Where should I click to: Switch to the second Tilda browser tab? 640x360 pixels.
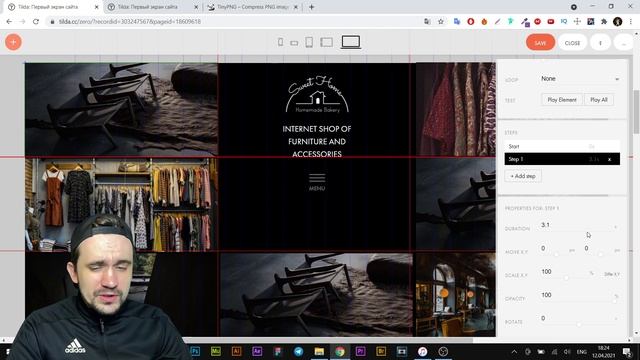[153, 7]
